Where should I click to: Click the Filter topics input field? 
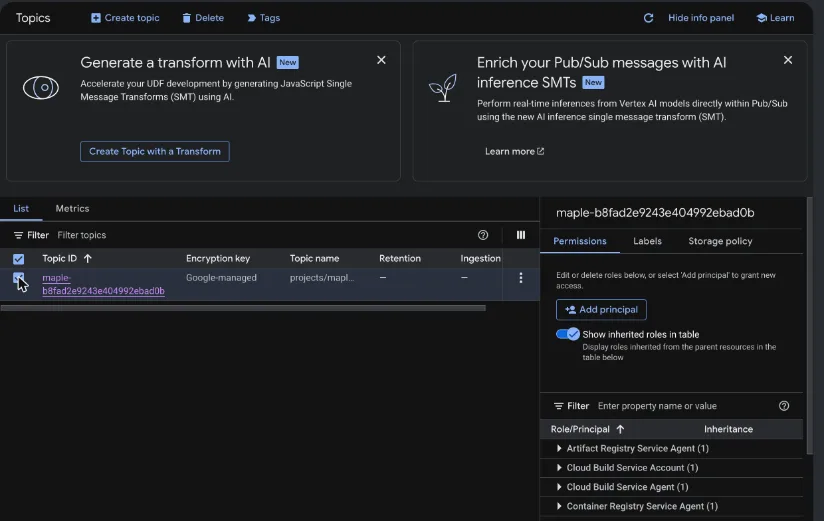tap(263, 235)
